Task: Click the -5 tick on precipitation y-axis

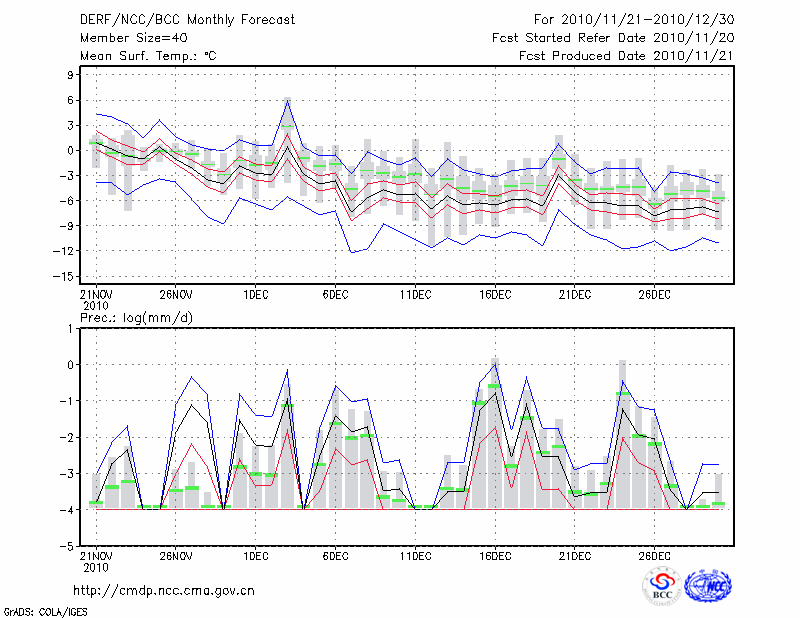Action: tap(69, 546)
